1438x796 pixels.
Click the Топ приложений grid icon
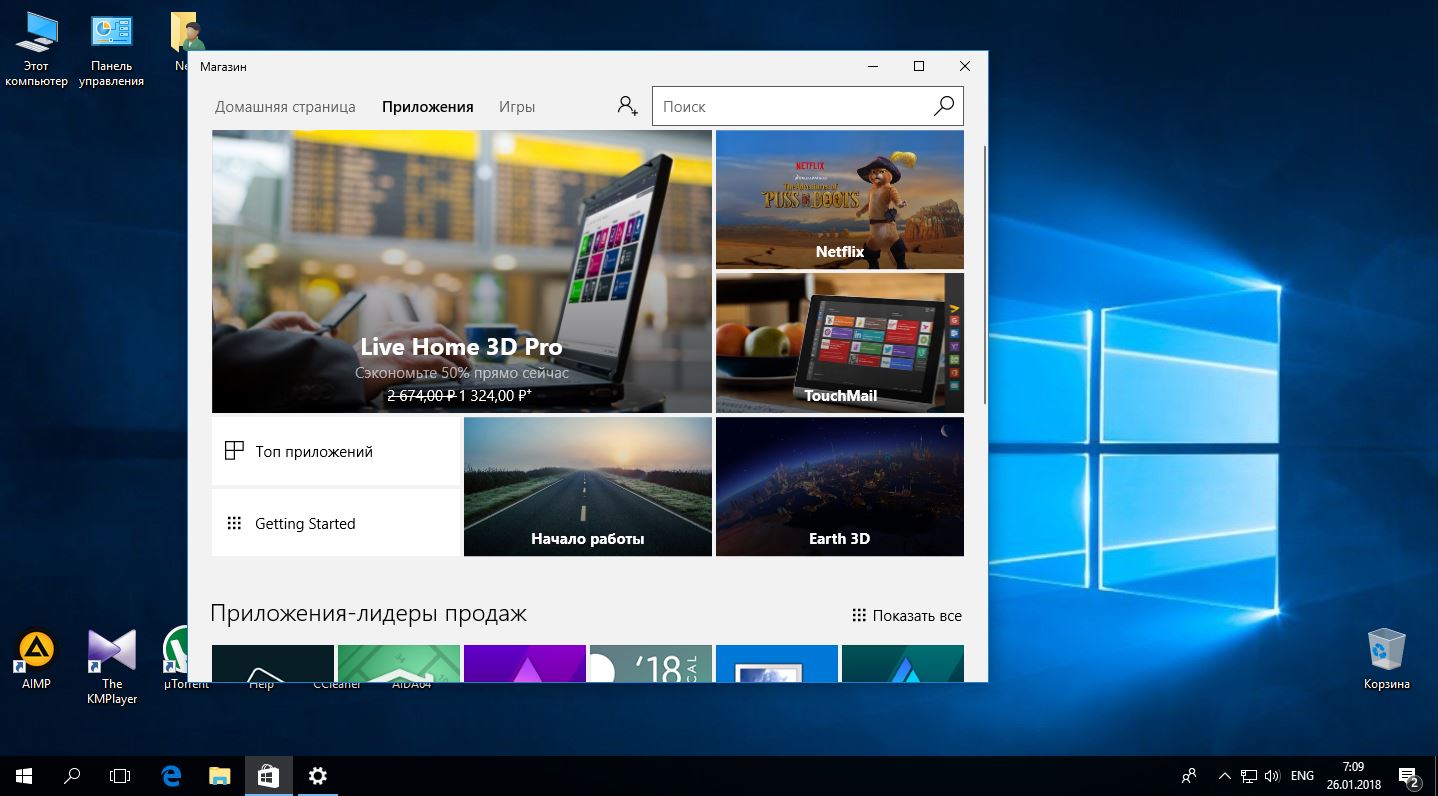(x=234, y=451)
